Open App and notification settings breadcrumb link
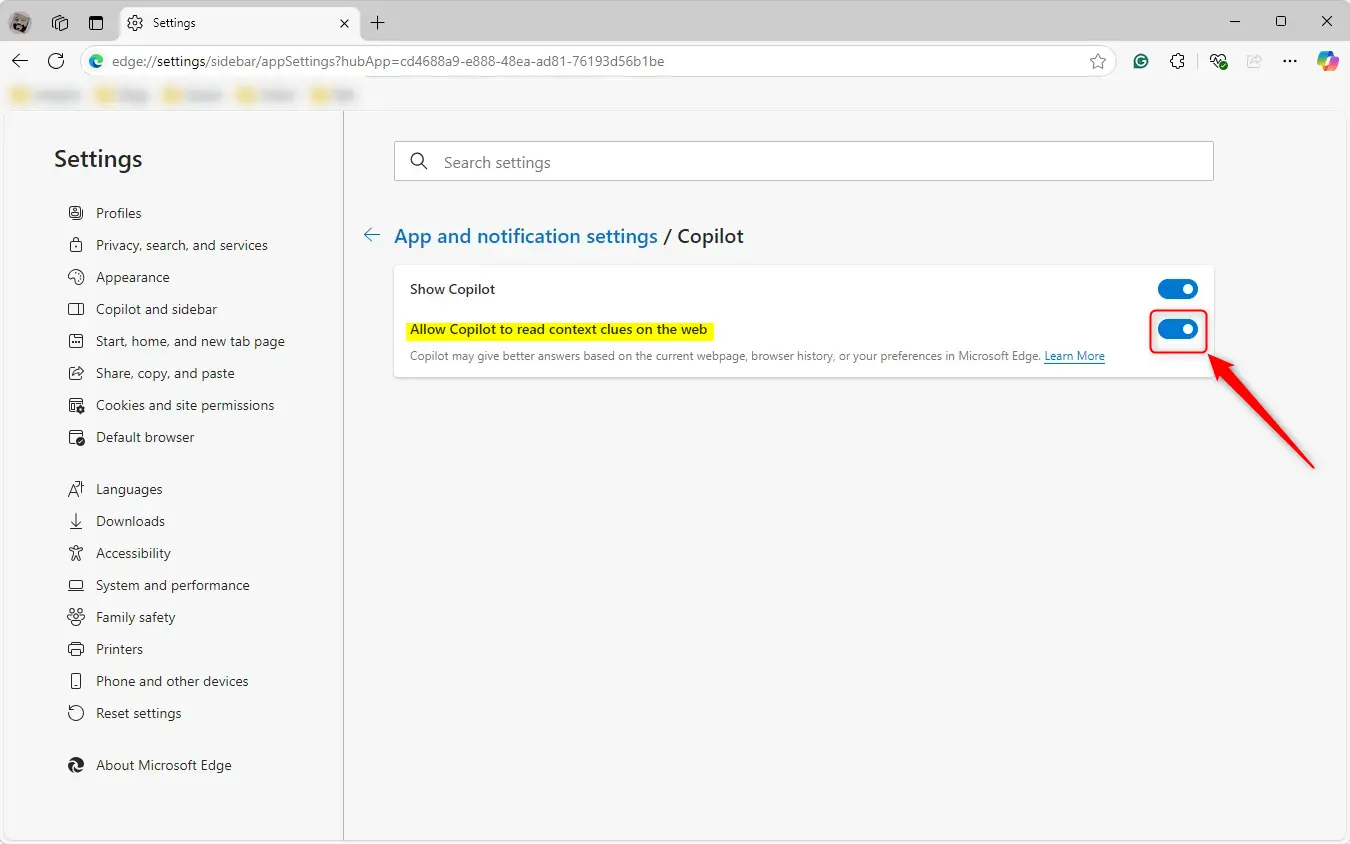Image resolution: width=1350 pixels, height=844 pixels. [x=526, y=236]
